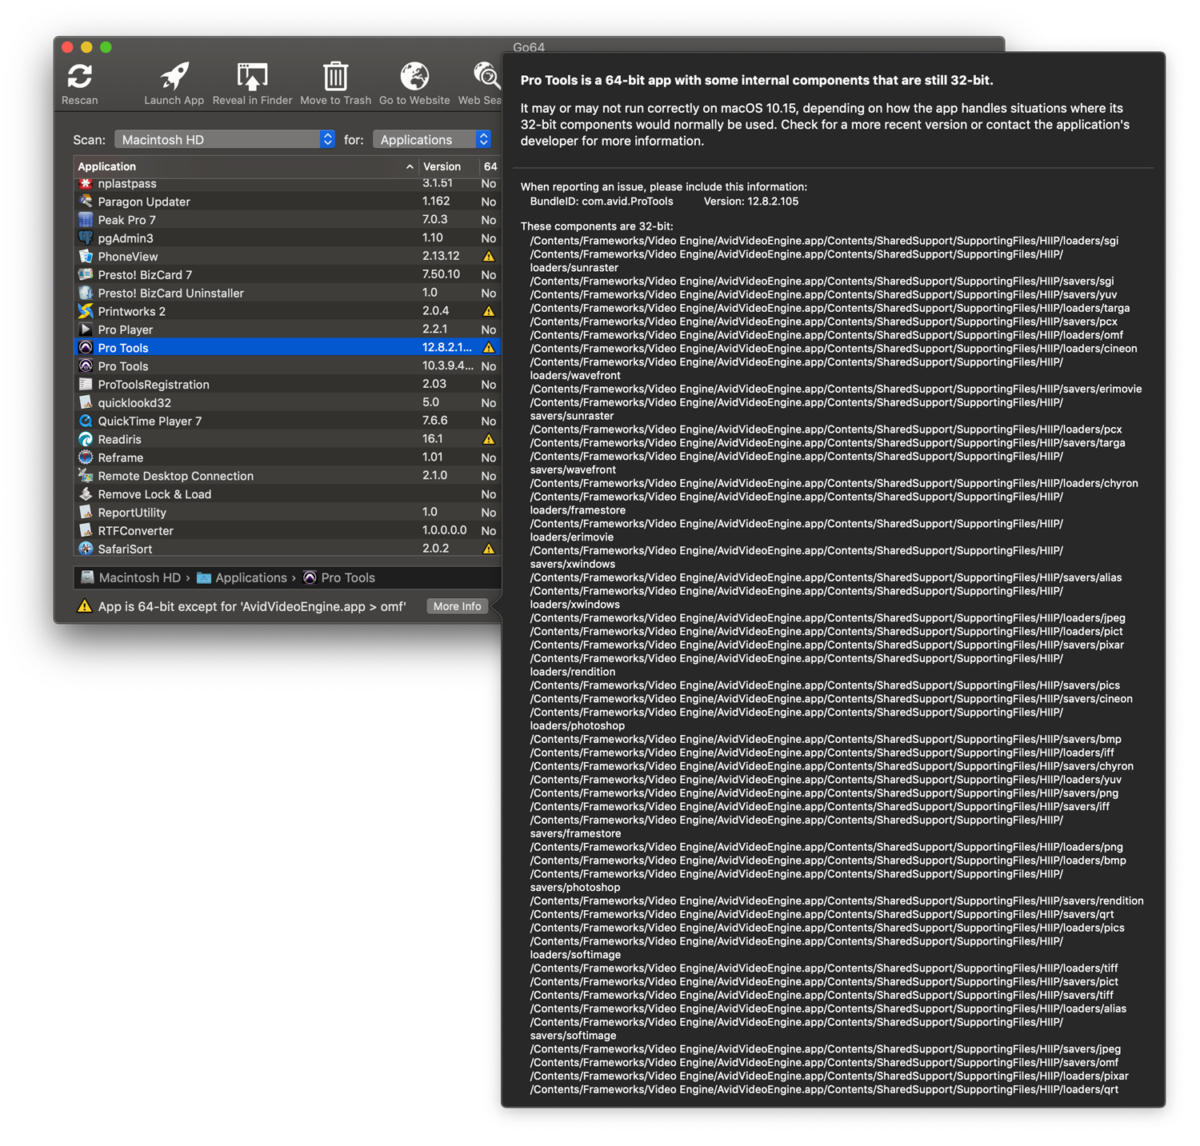Click warning icon on PhoneView row
The width and height of the screenshot is (1200, 1146).
click(489, 257)
